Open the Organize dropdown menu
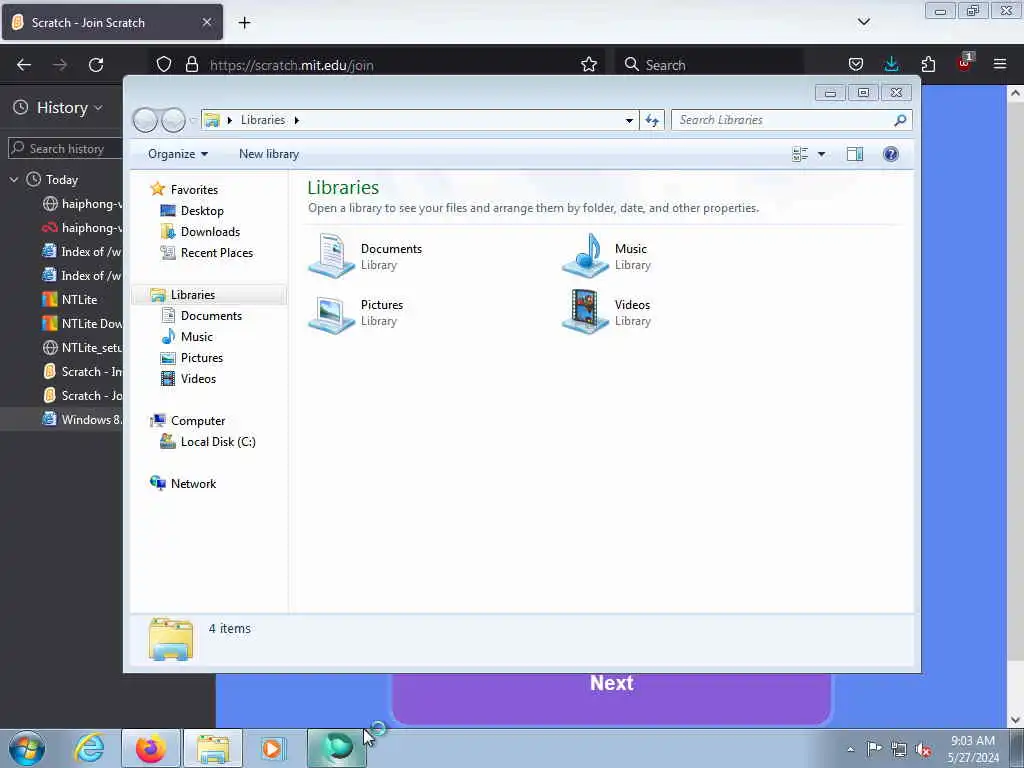 click(178, 154)
